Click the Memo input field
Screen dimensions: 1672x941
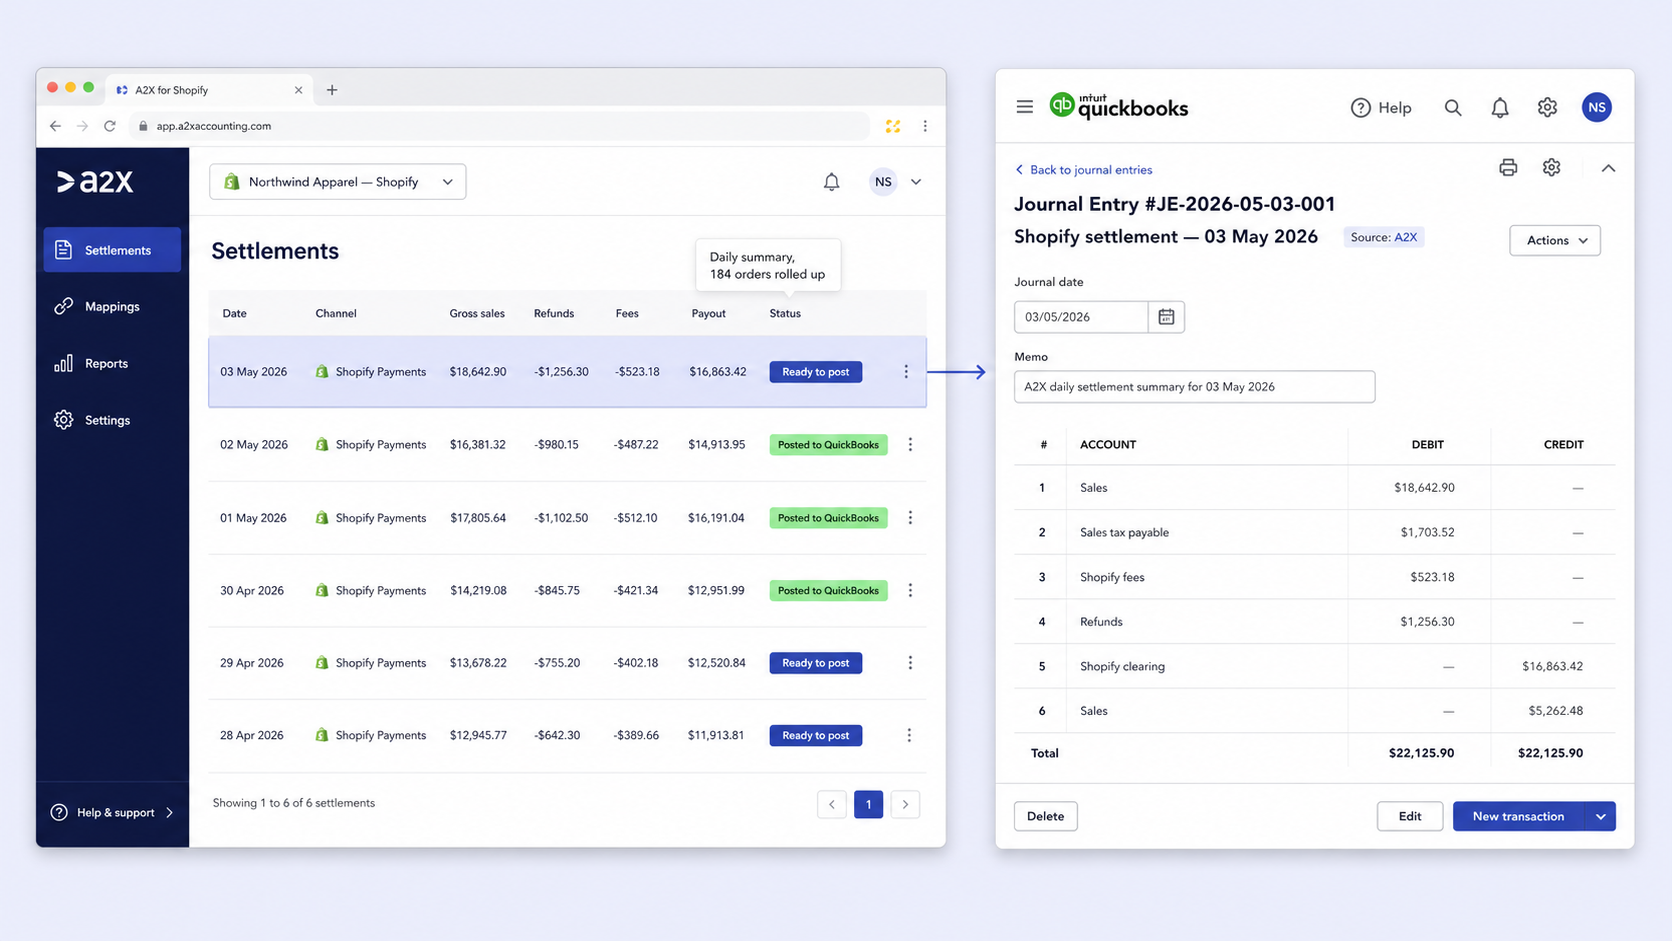pyautogui.click(x=1194, y=387)
